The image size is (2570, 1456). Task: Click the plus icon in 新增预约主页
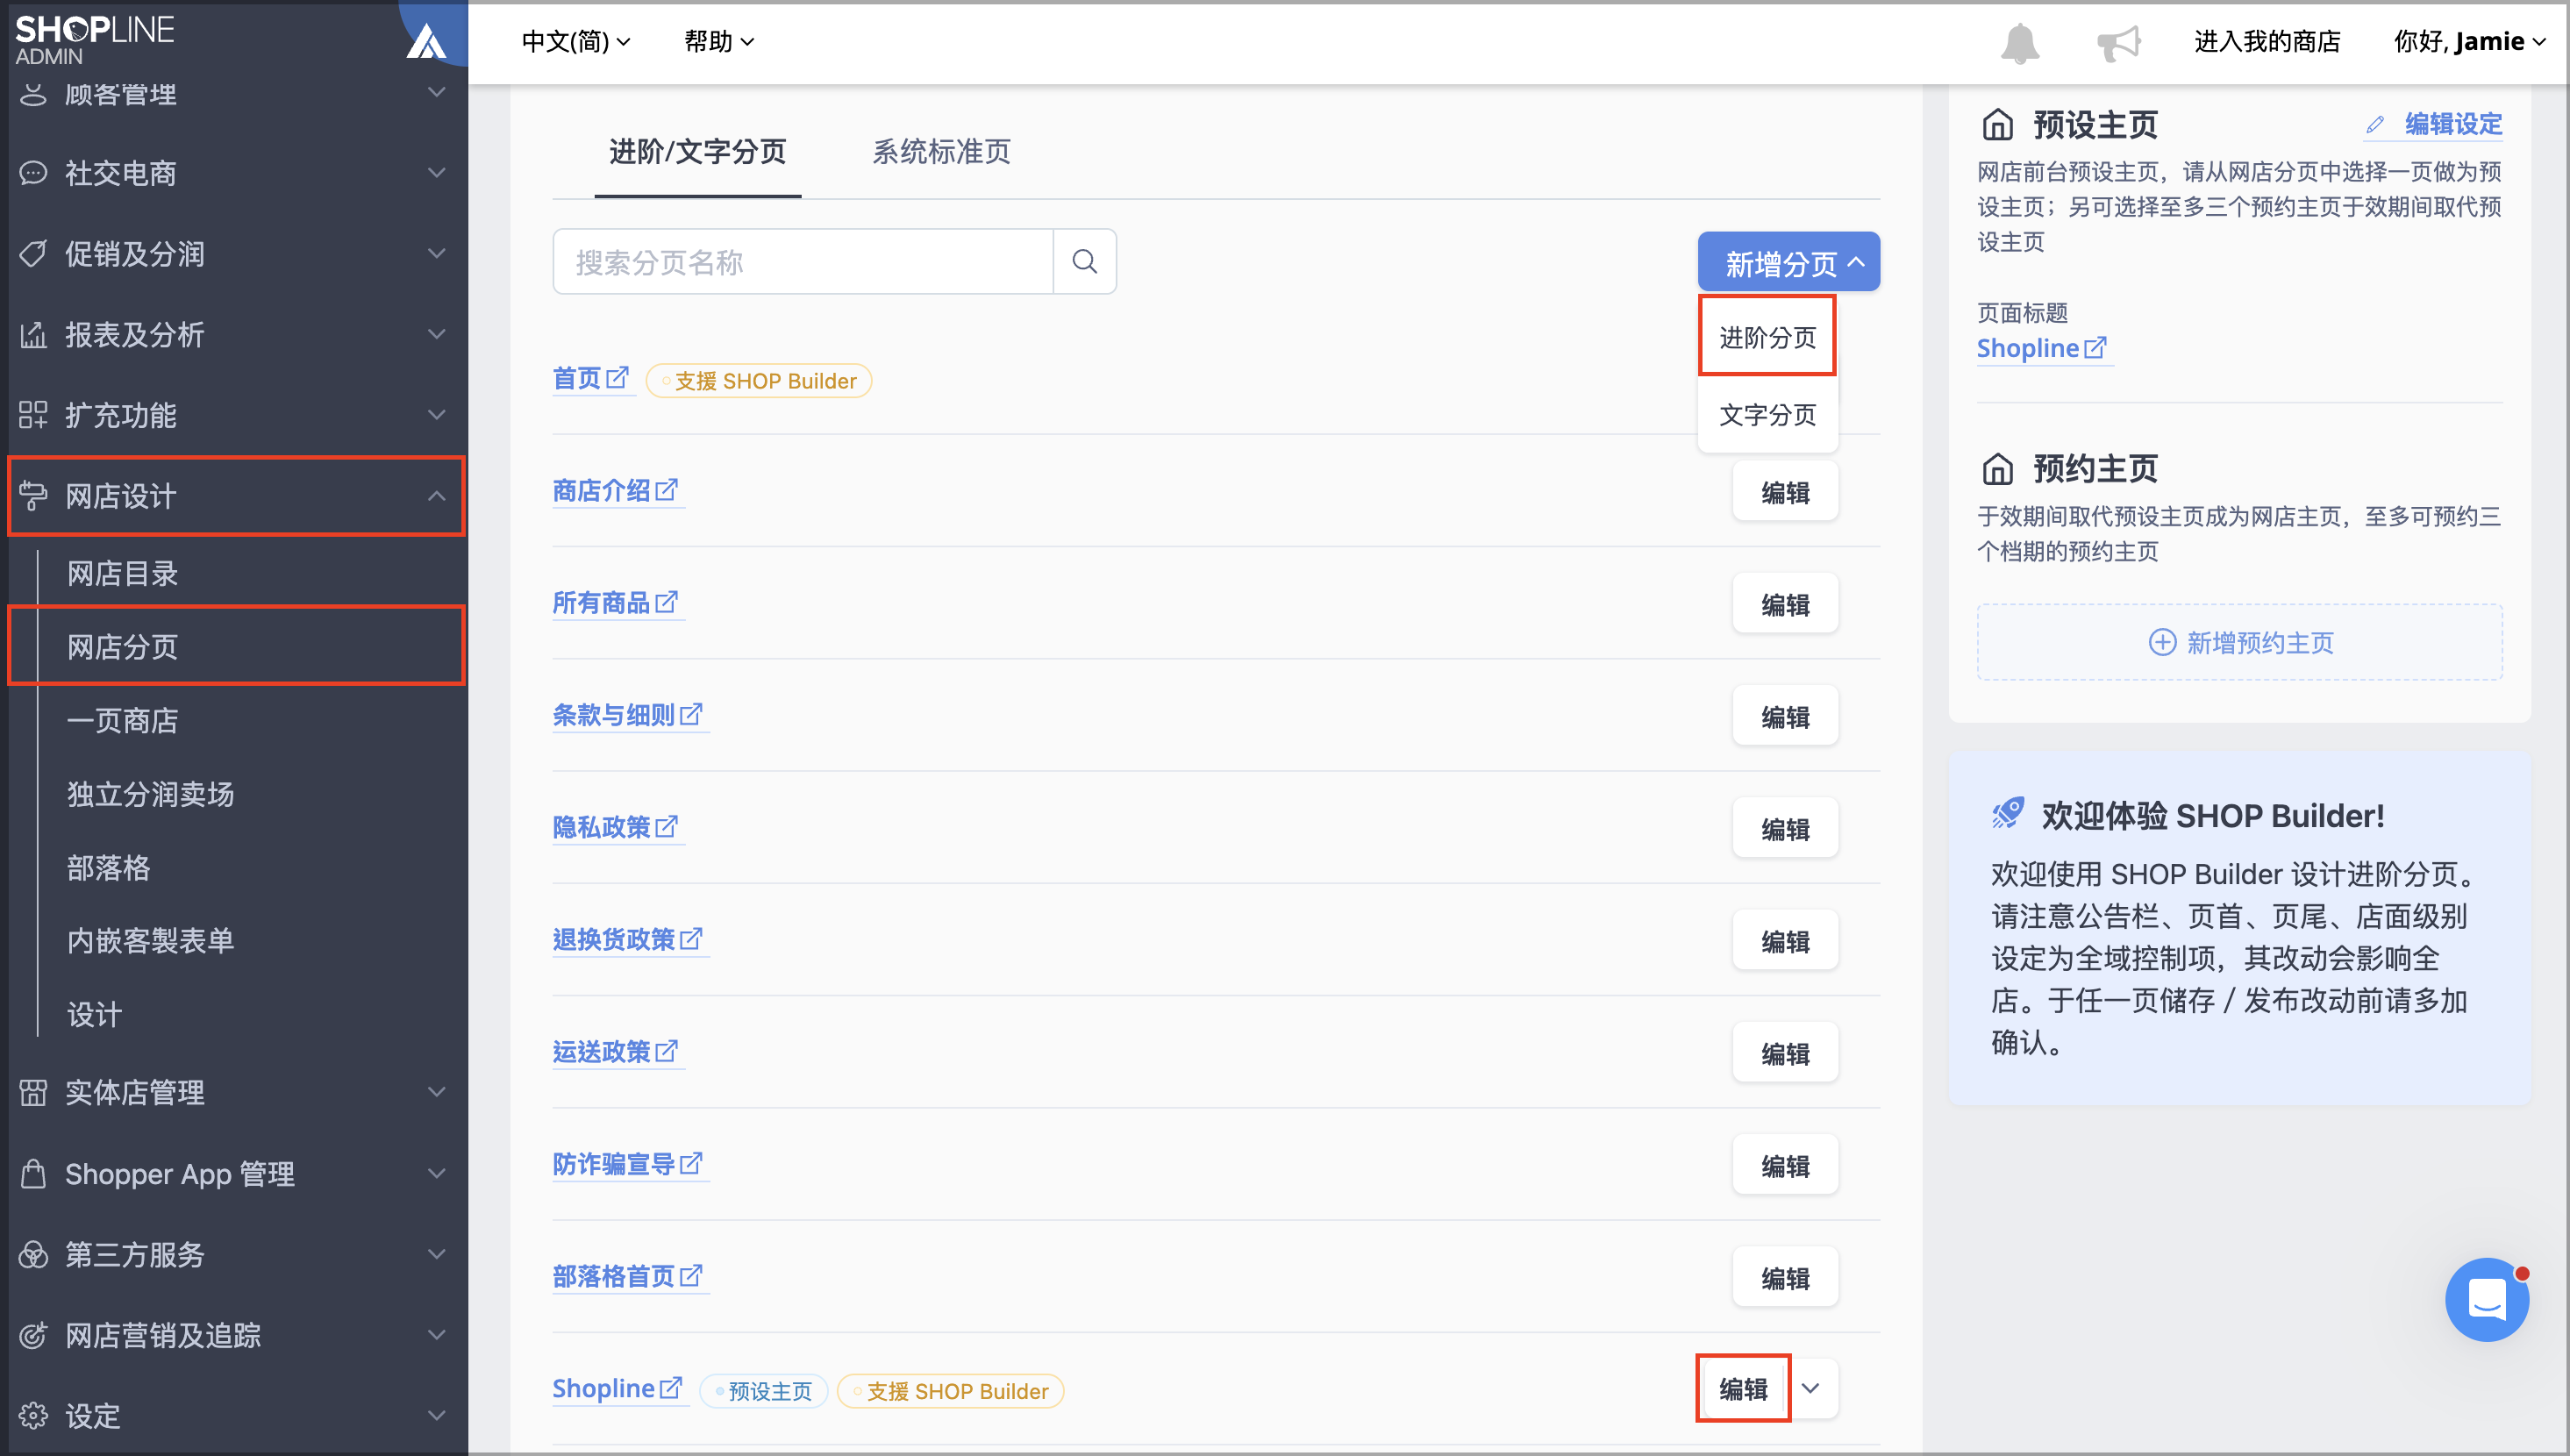point(2162,642)
